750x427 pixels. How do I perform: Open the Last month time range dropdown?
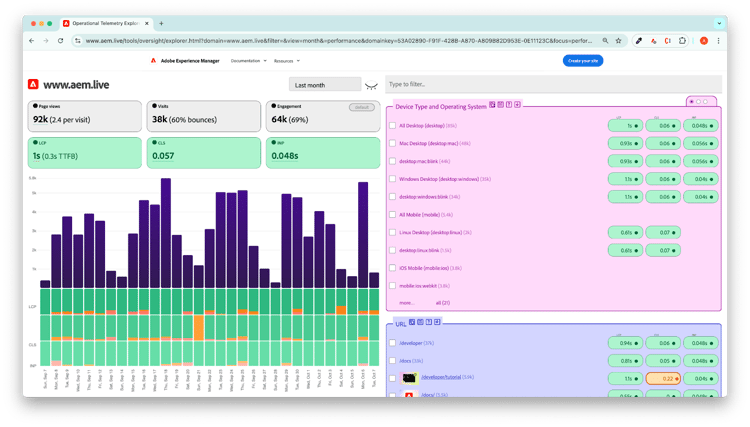[x=324, y=85]
